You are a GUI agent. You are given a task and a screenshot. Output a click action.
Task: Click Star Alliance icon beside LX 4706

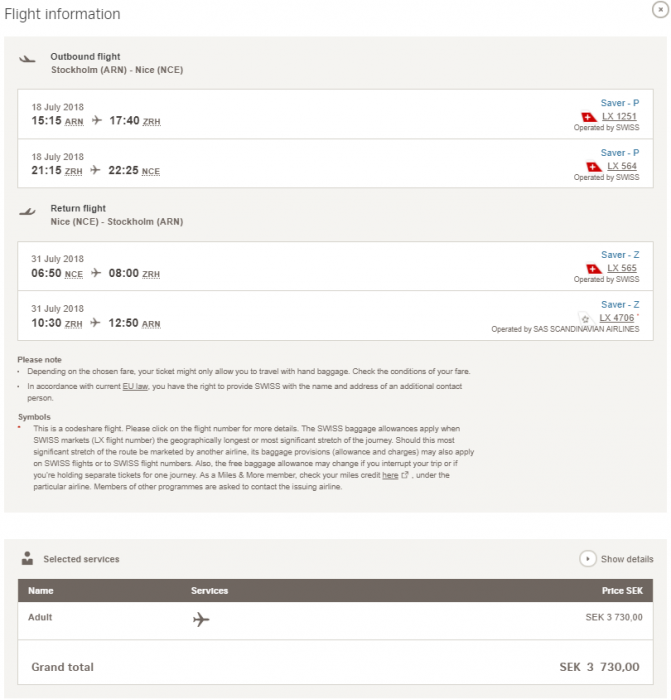point(584,318)
